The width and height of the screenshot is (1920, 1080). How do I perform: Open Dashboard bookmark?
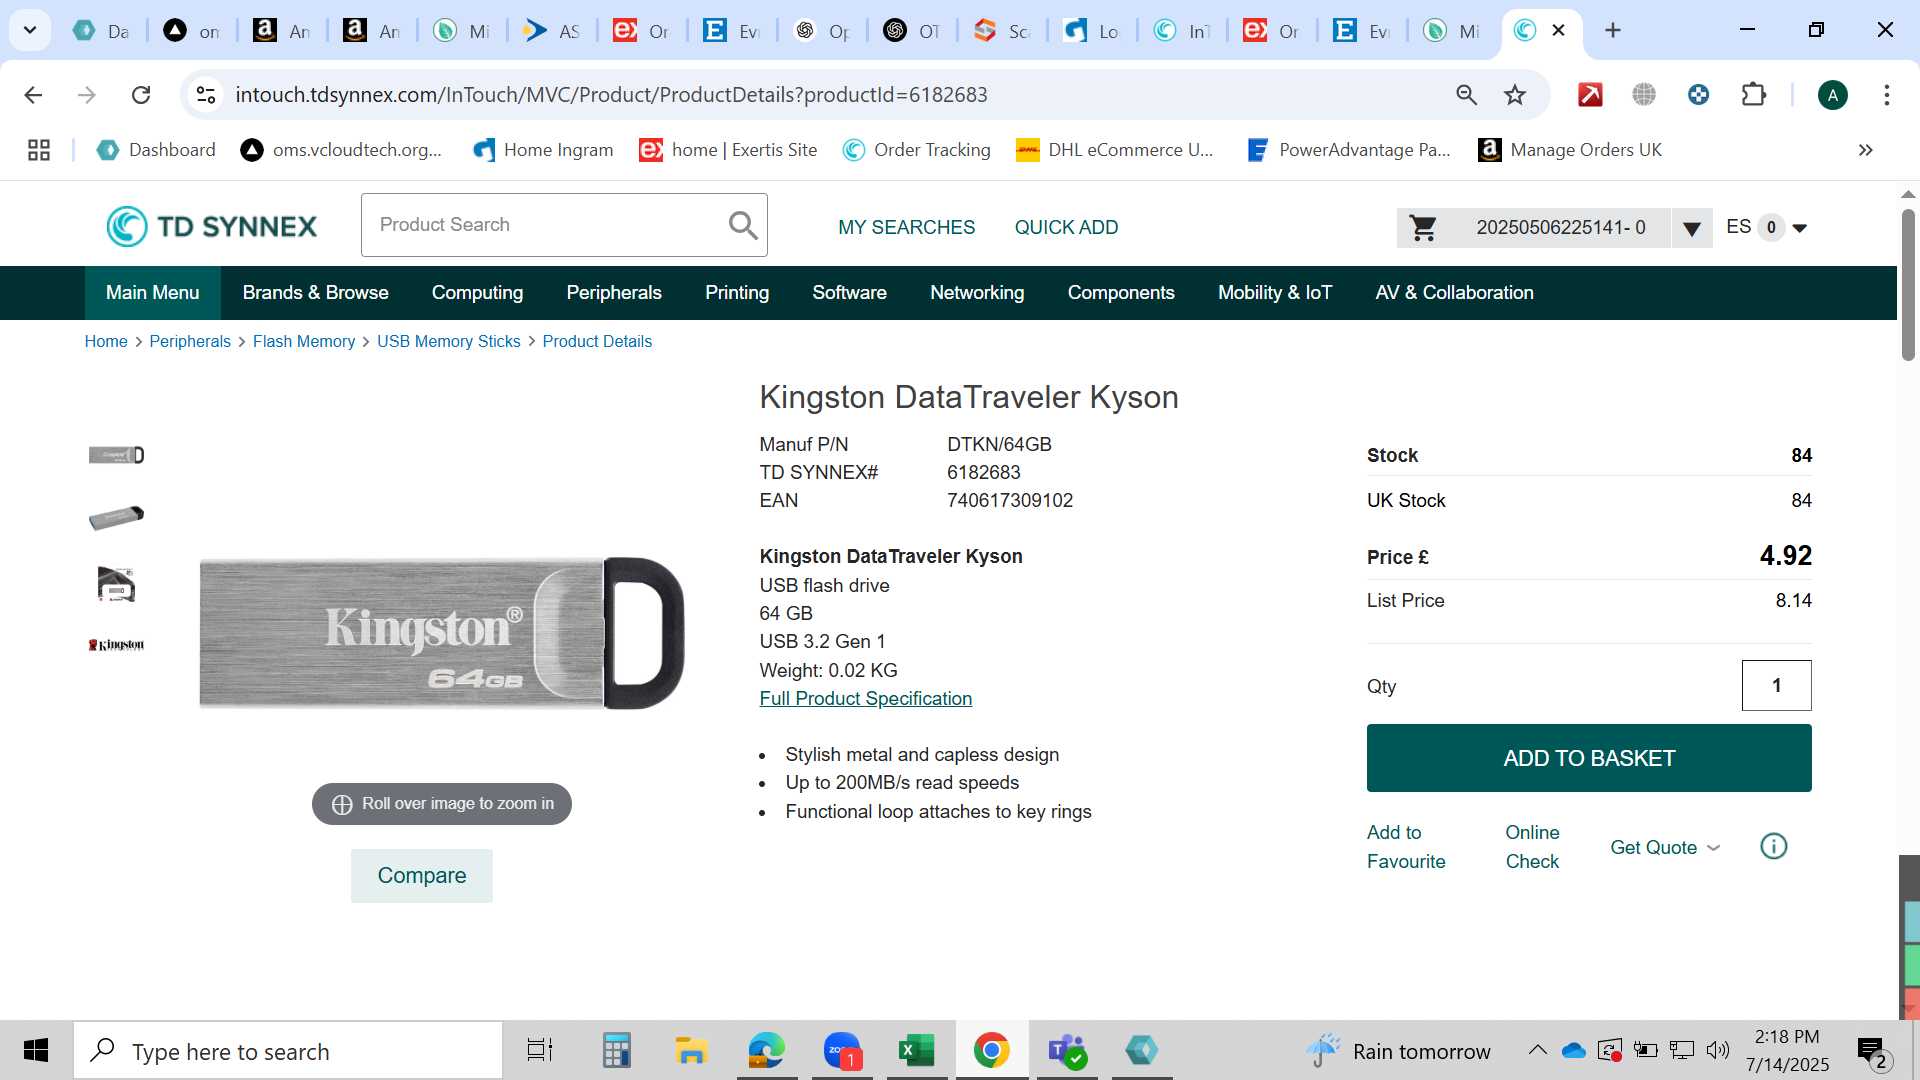(156, 150)
